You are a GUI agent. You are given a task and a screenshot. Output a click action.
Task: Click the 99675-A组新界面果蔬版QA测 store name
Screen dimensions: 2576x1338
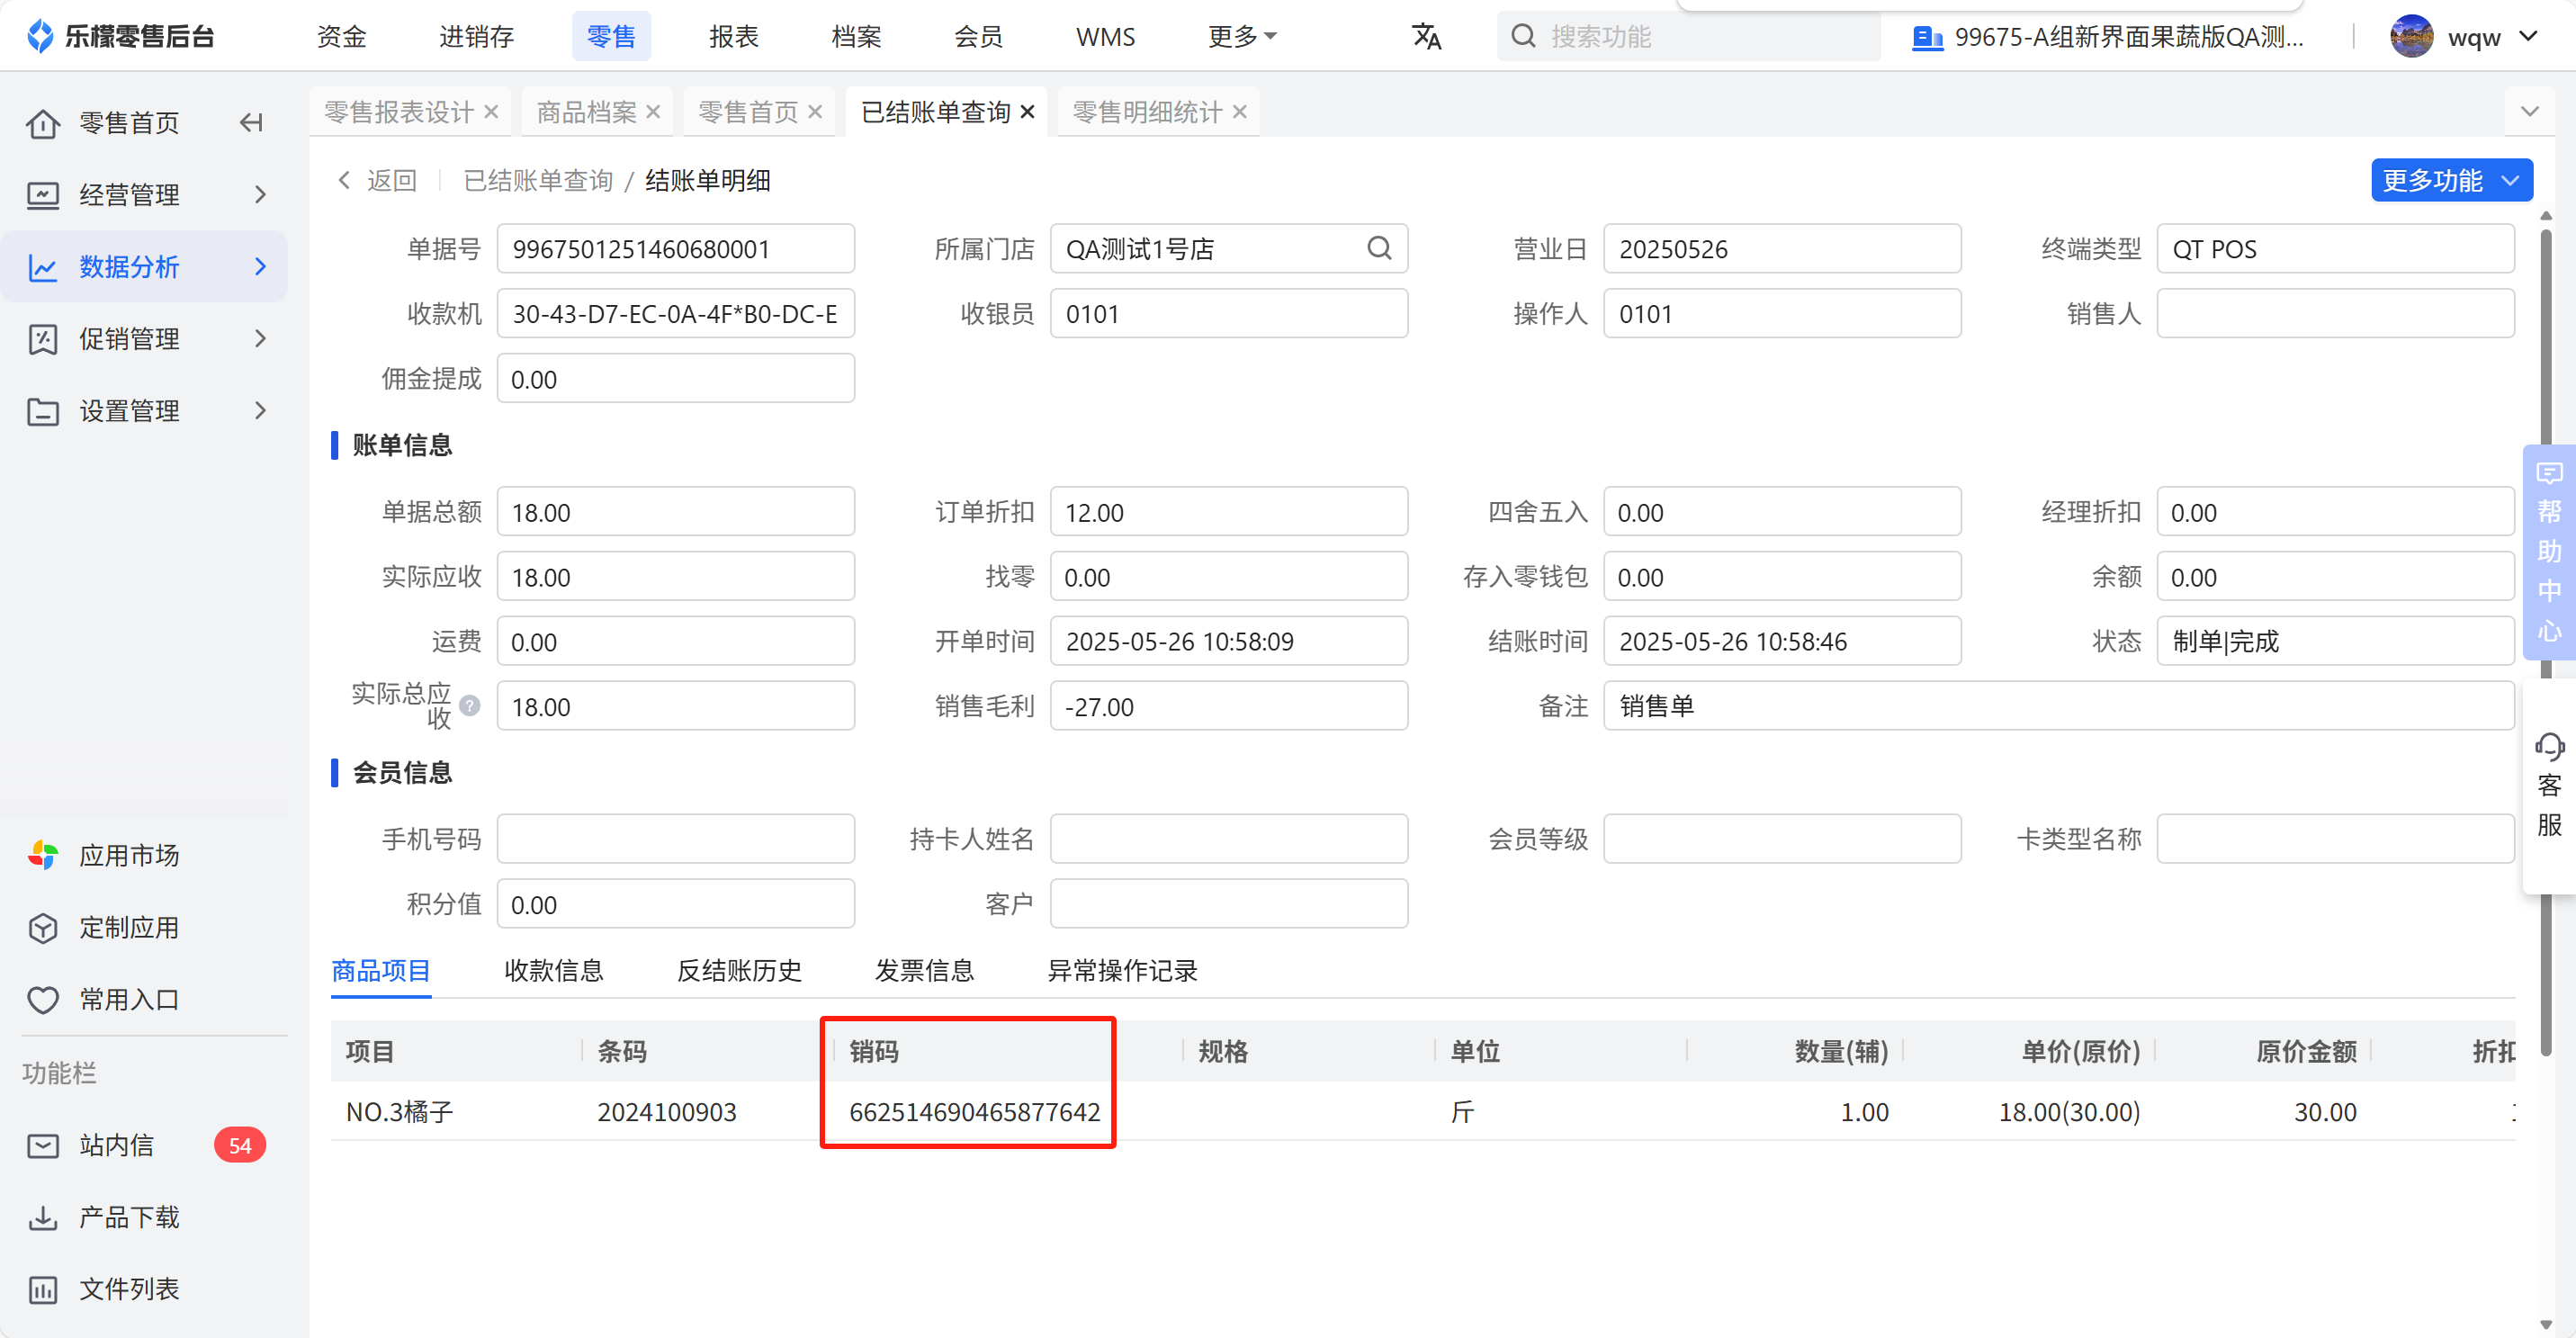pyautogui.click(x=2129, y=37)
